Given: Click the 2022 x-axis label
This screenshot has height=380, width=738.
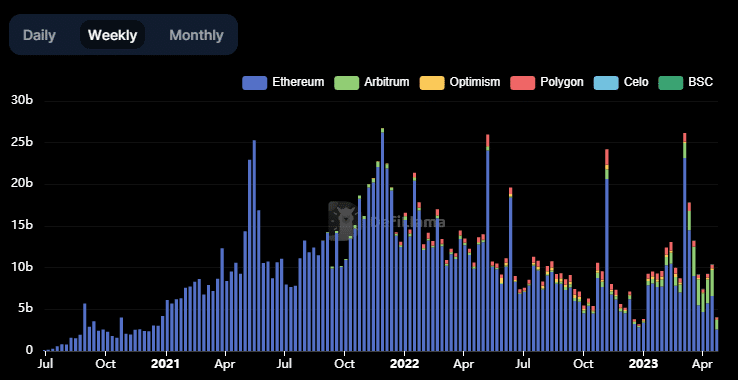Looking at the screenshot, I should [404, 364].
